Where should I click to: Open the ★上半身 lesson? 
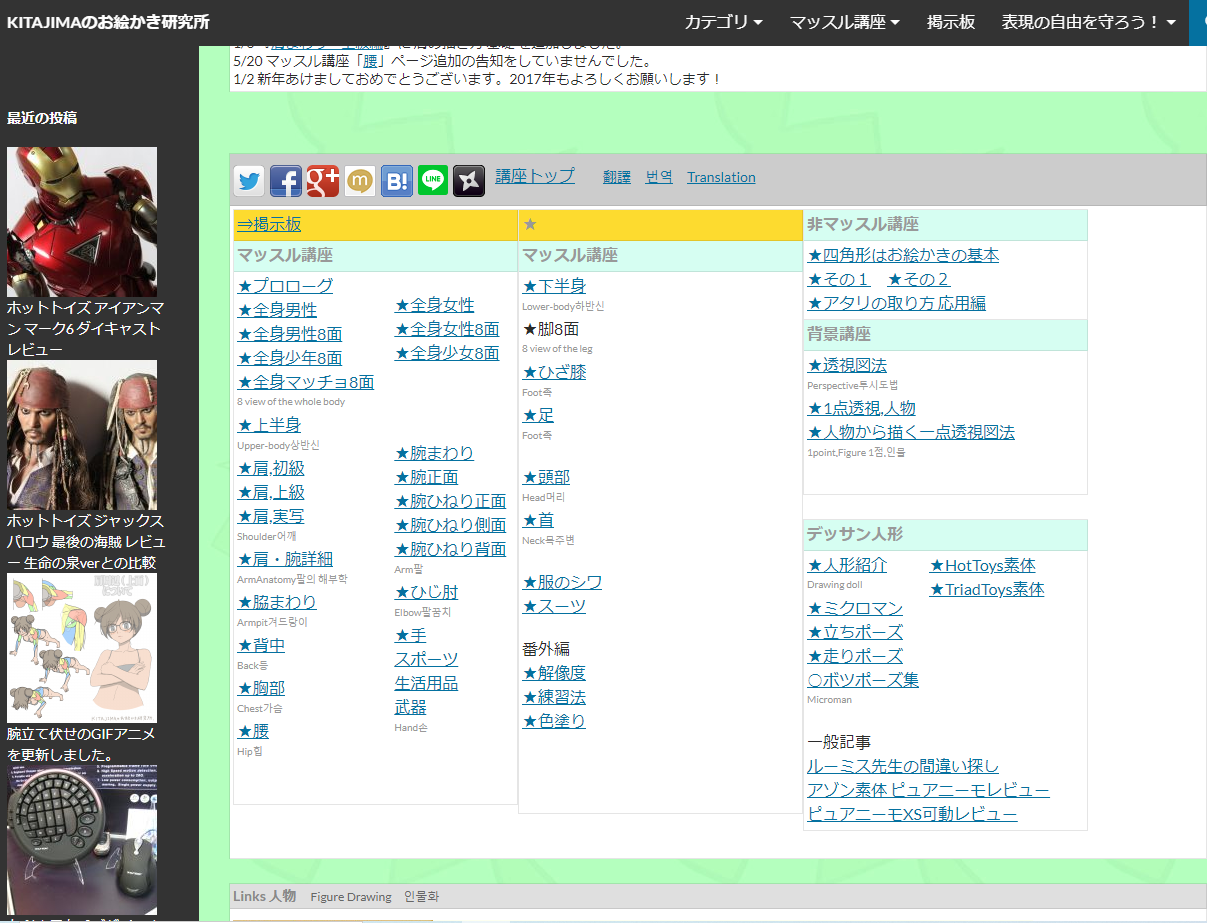pyautogui.click(x=269, y=425)
